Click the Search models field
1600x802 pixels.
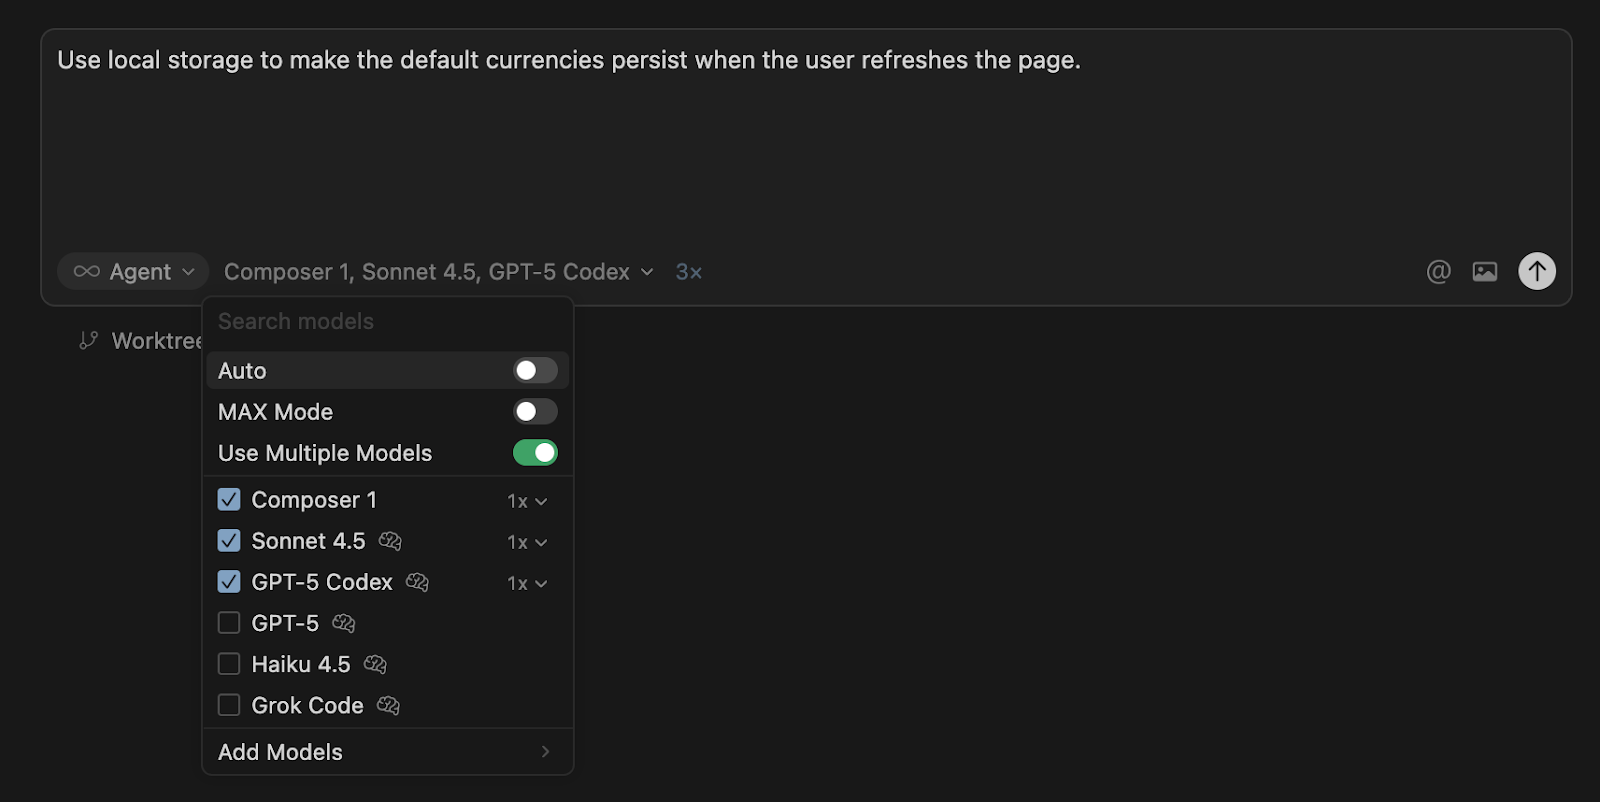386,322
